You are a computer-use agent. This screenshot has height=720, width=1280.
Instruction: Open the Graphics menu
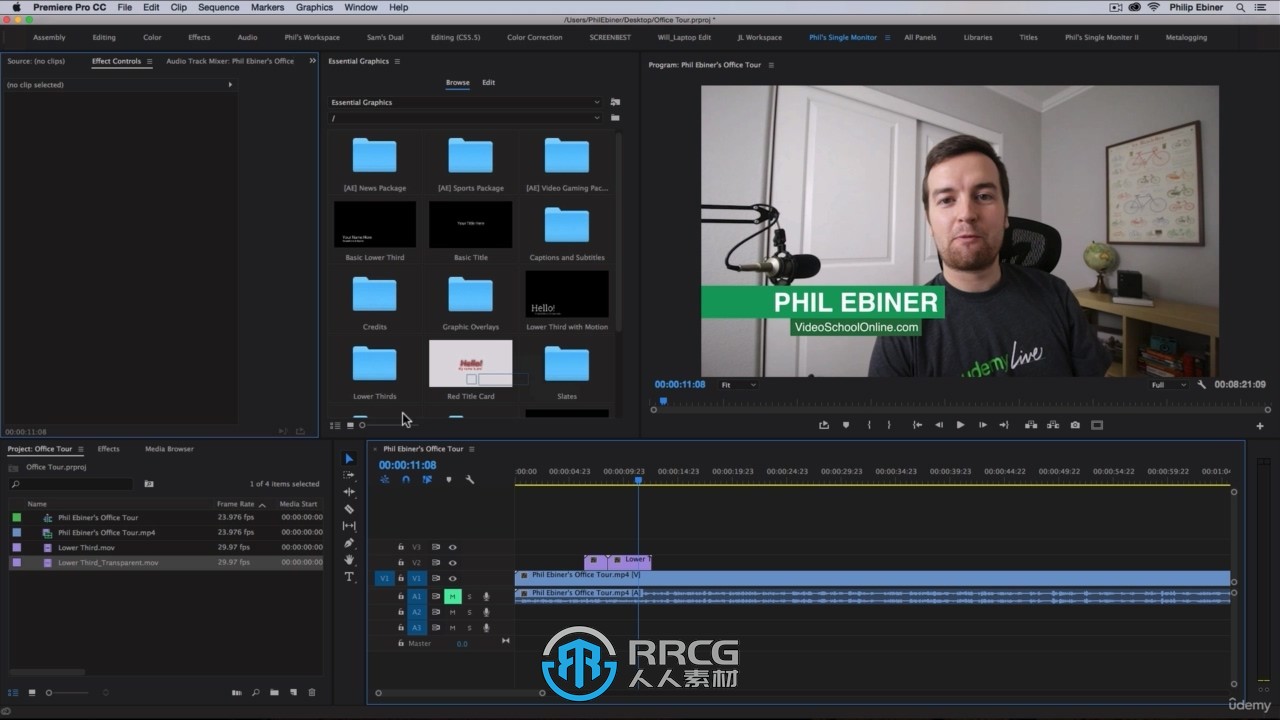coord(314,7)
